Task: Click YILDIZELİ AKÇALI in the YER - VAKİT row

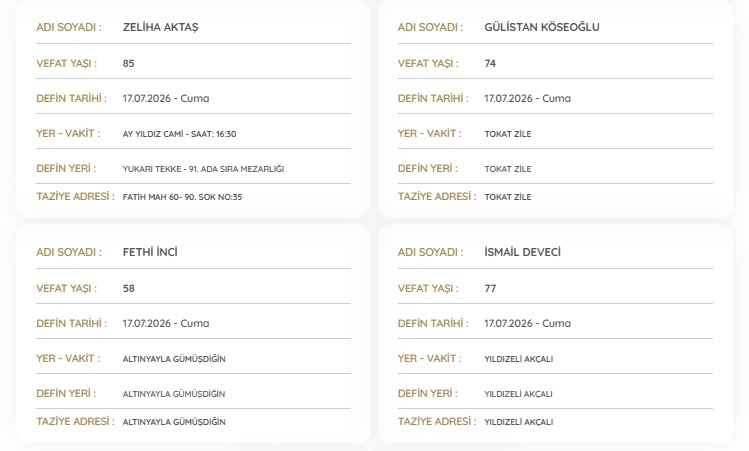Action: 518,359
